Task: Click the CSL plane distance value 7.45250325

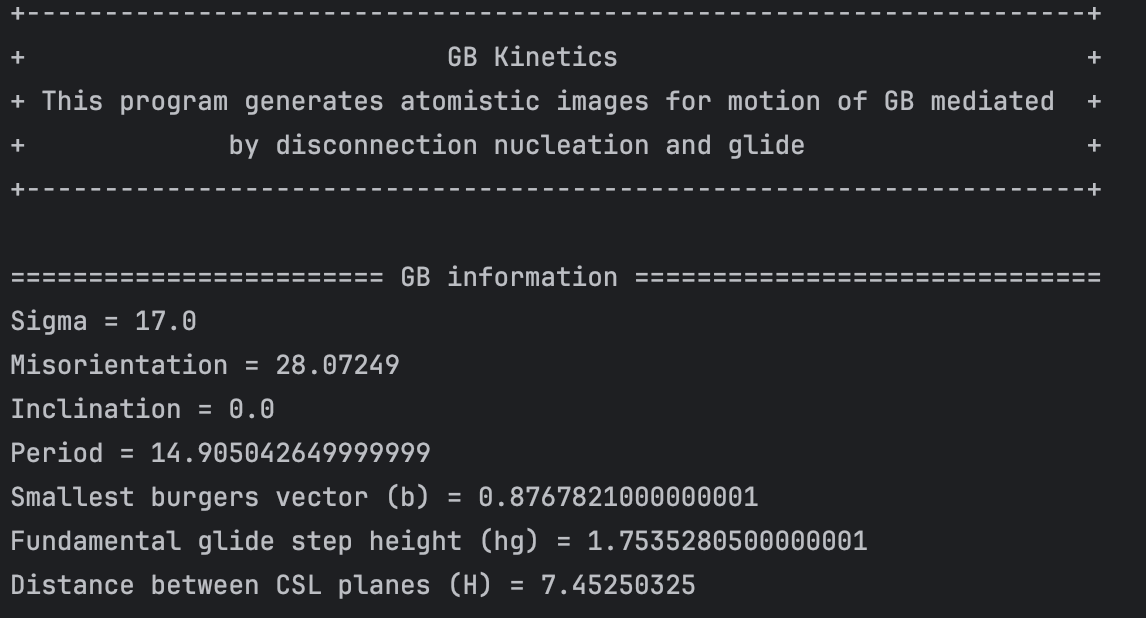Action: (x=617, y=586)
